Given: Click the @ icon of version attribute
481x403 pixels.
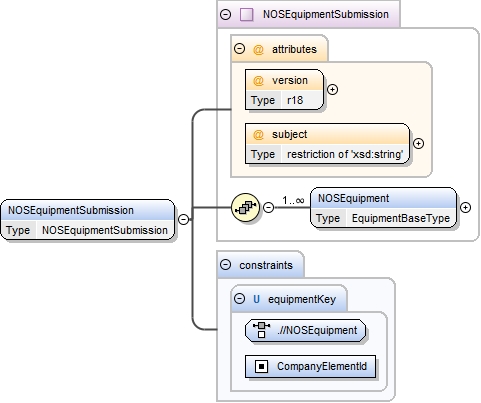Looking at the screenshot, I should point(258,81).
